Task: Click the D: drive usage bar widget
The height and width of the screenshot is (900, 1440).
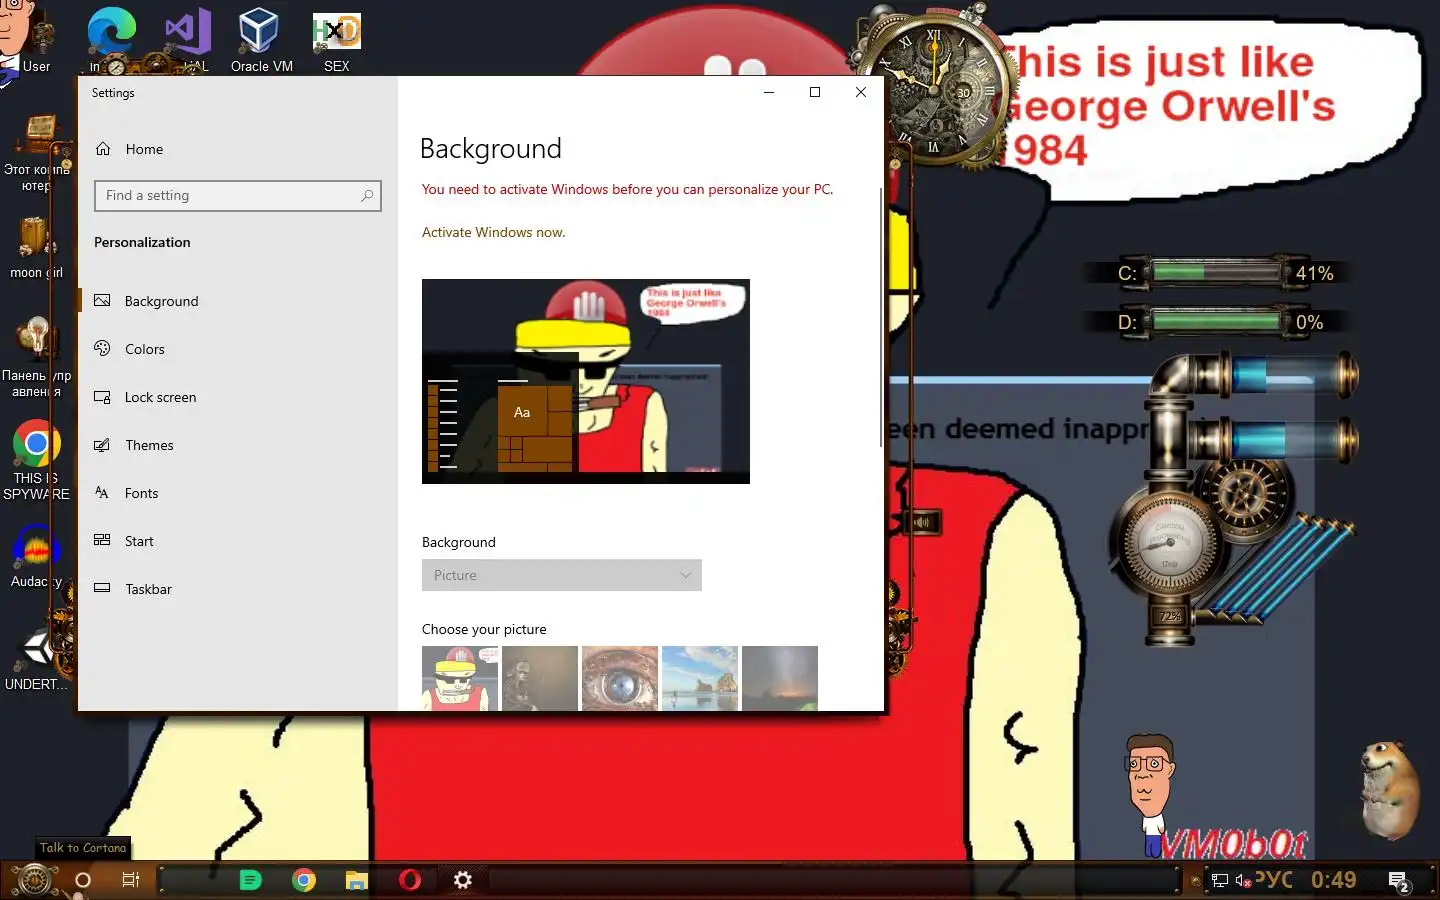Action: click(1218, 322)
